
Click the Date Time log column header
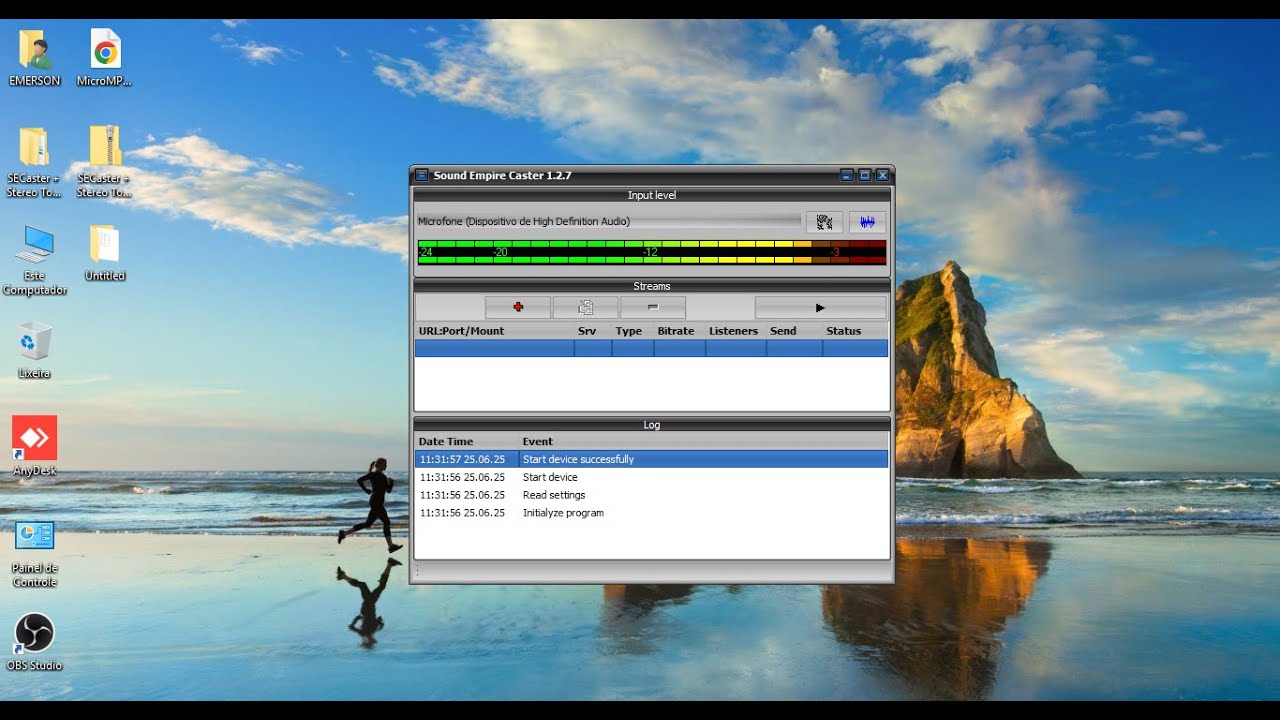[x=467, y=441]
